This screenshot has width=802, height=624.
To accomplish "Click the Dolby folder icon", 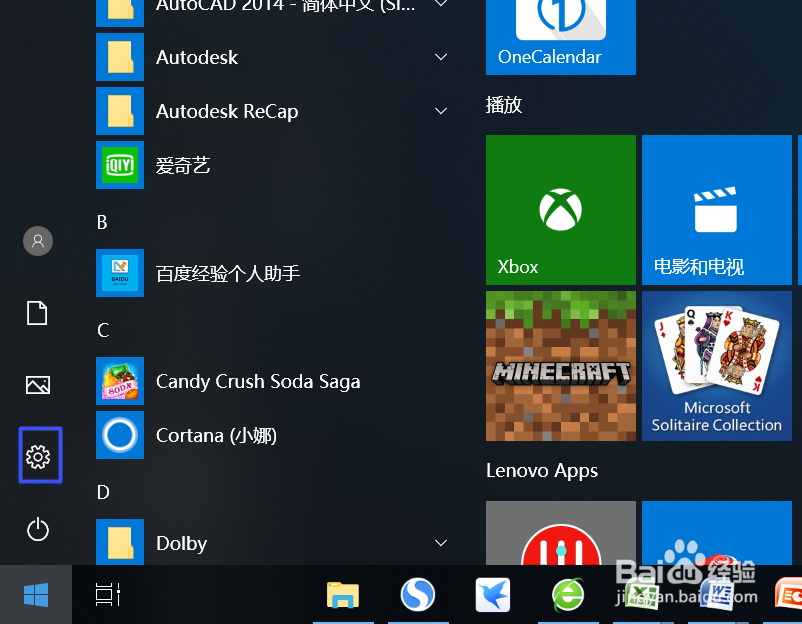I will [x=120, y=542].
